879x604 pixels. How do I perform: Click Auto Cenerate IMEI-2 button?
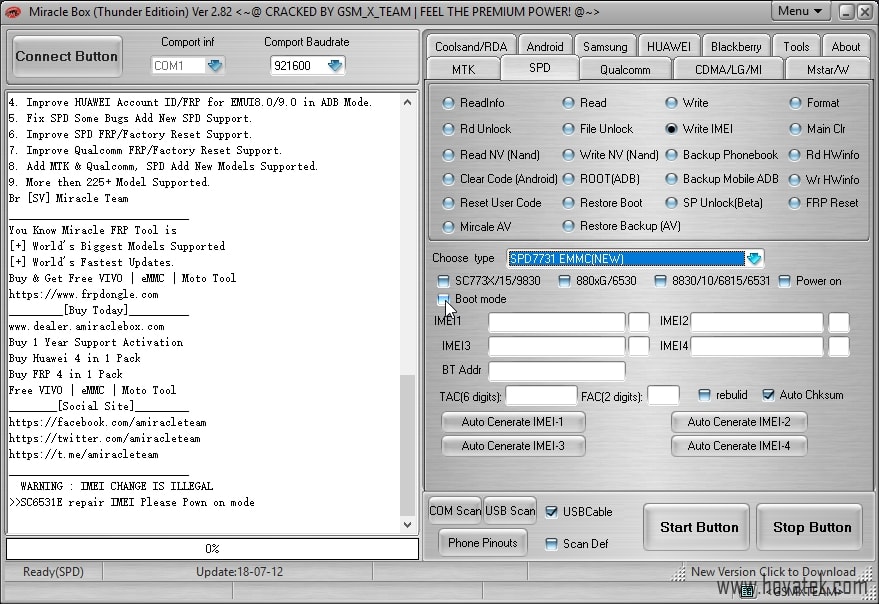(739, 422)
